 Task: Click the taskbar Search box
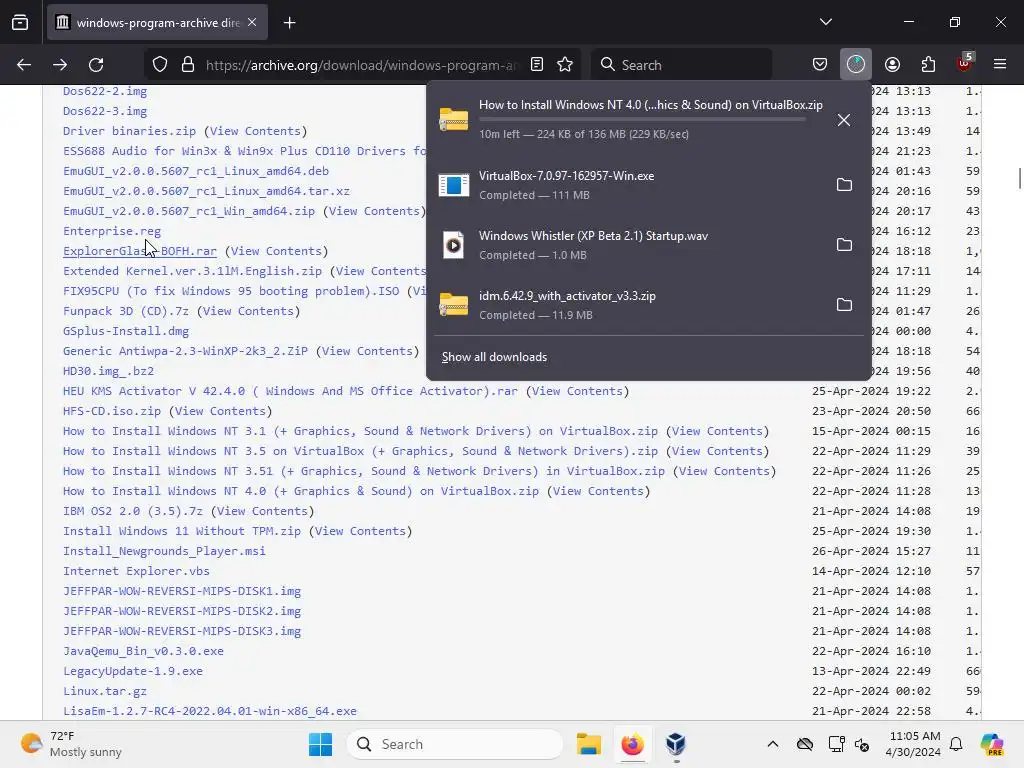coord(455,744)
